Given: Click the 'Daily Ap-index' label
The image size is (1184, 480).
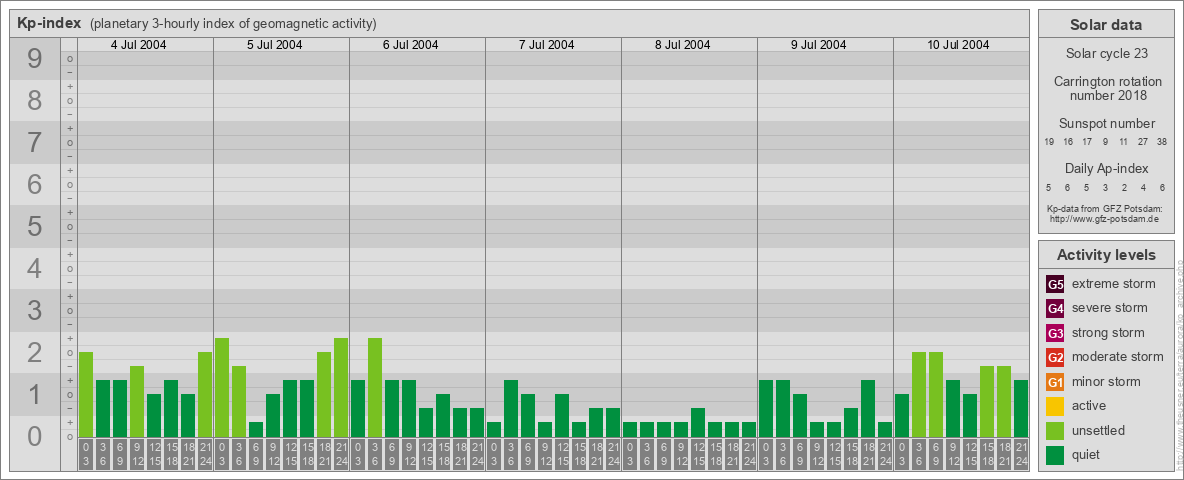Looking at the screenshot, I should tap(1107, 168).
